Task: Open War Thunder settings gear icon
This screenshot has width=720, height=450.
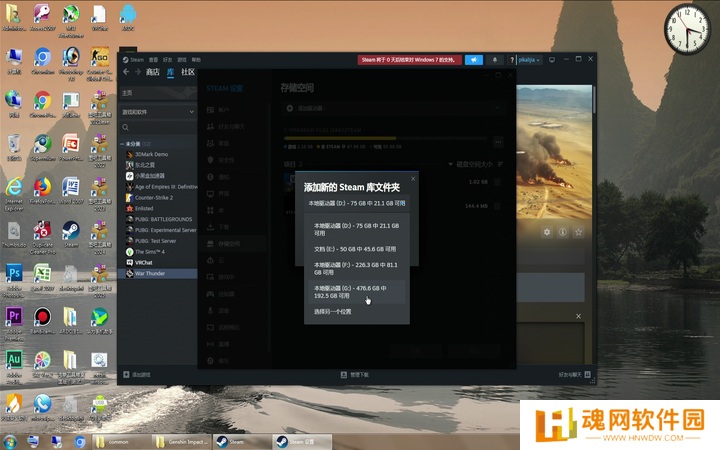Action: [547, 232]
